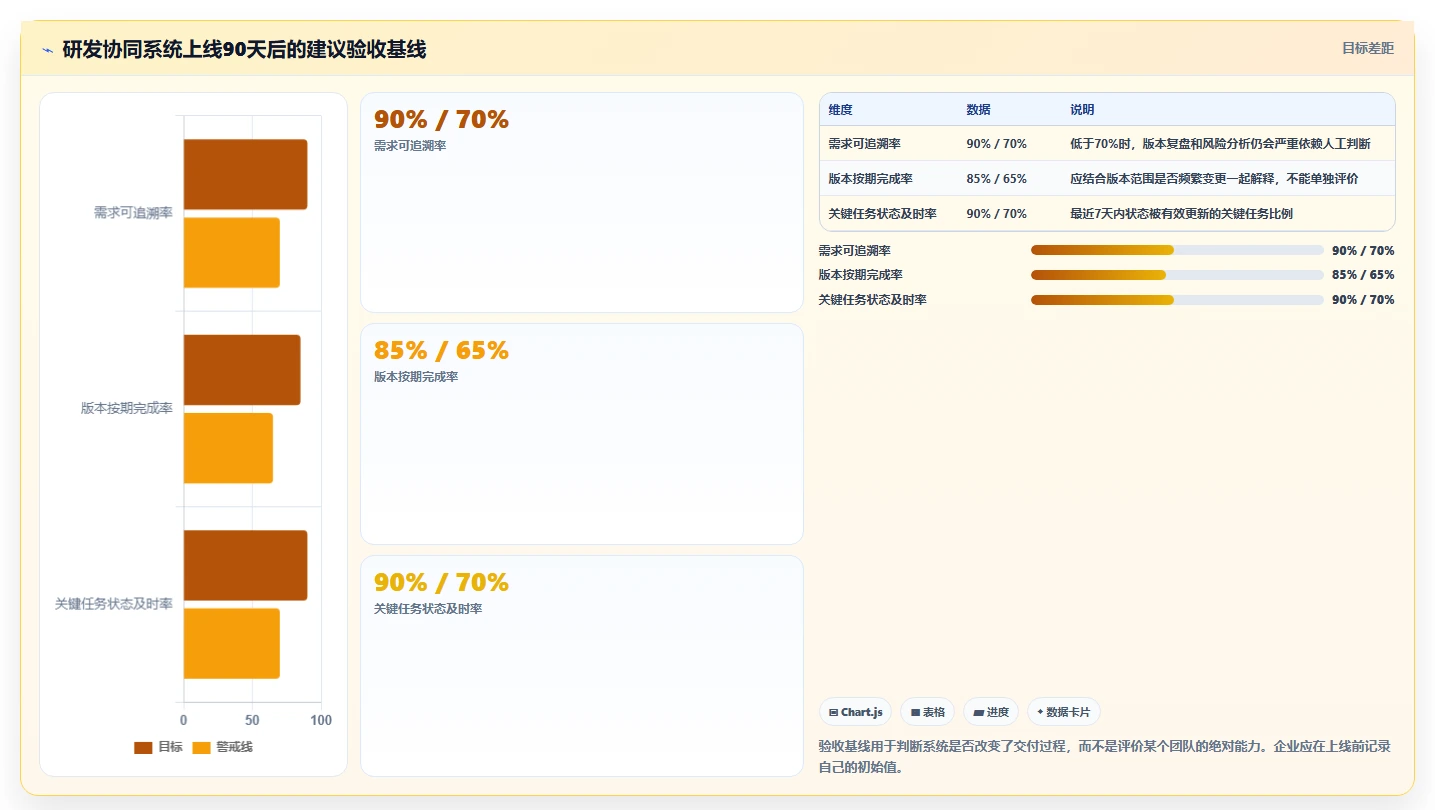Click the x-axis value 100
This screenshot has width=1435, height=810.
click(321, 720)
